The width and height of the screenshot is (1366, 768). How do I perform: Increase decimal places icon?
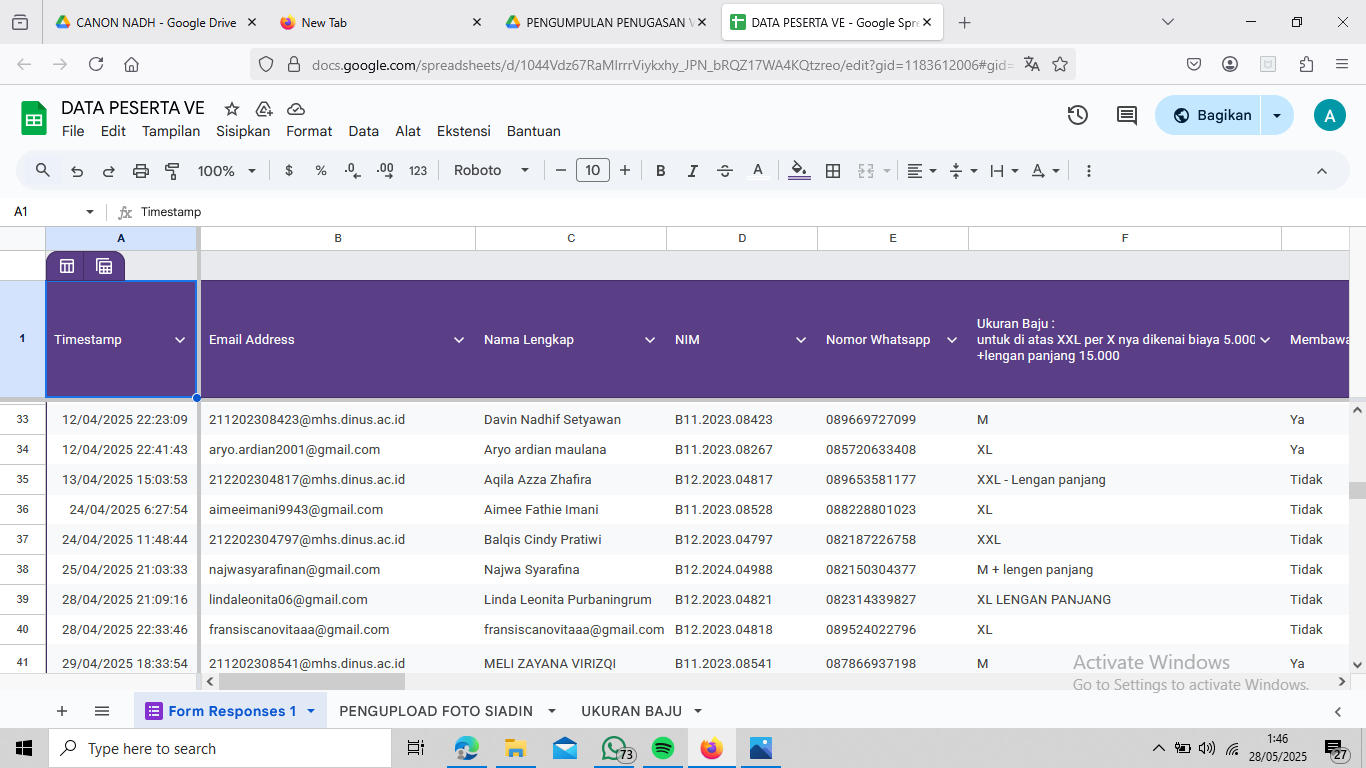coord(385,171)
